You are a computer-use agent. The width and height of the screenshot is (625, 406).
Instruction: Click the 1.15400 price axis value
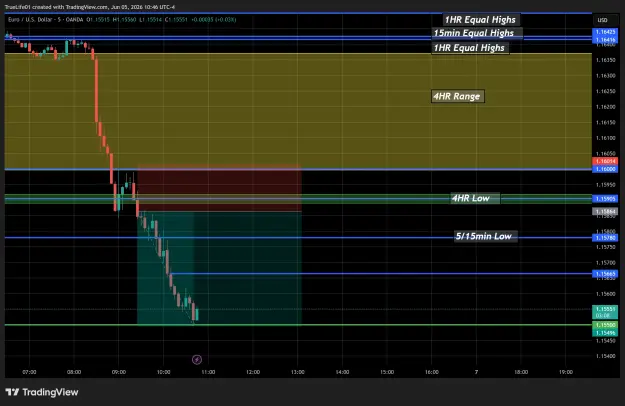(605, 356)
